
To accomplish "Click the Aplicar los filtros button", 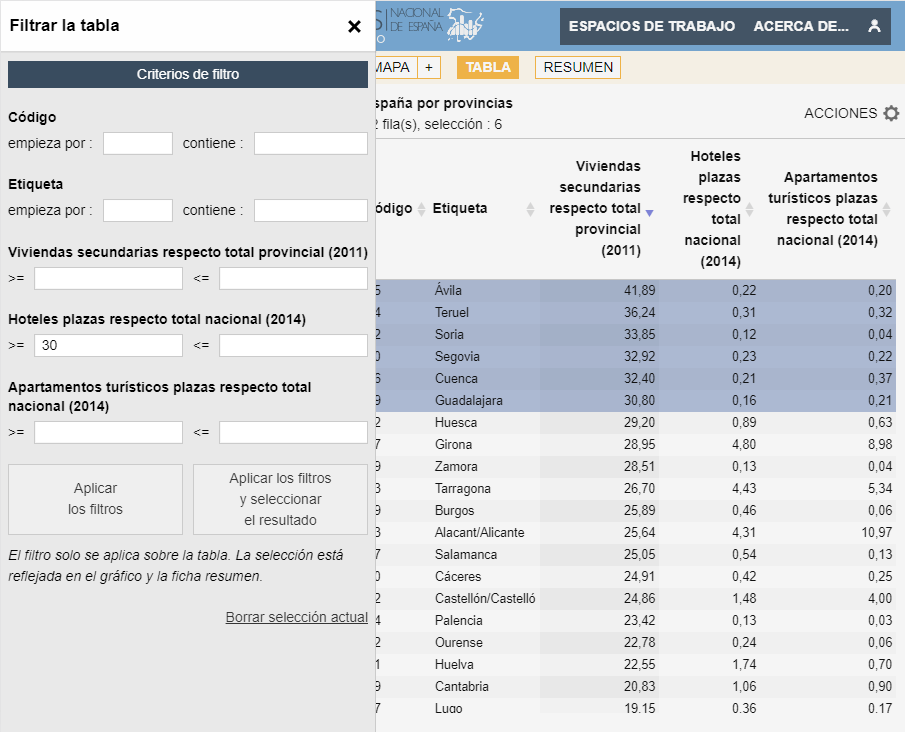I will click(x=95, y=499).
